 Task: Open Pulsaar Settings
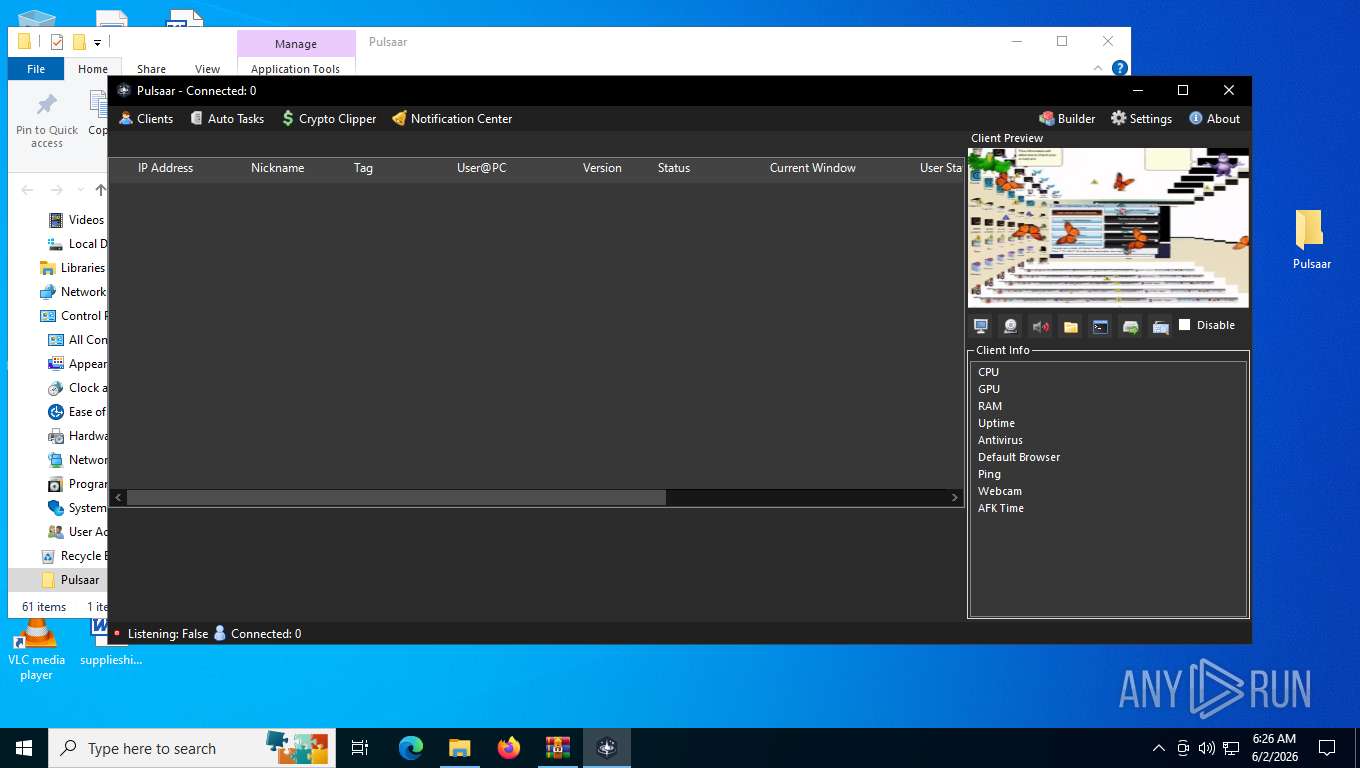pos(1141,118)
